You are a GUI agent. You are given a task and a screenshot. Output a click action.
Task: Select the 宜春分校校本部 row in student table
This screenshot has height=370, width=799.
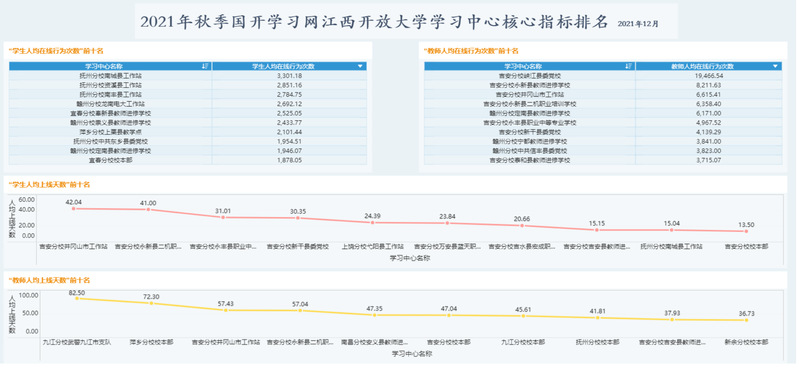tap(188, 160)
